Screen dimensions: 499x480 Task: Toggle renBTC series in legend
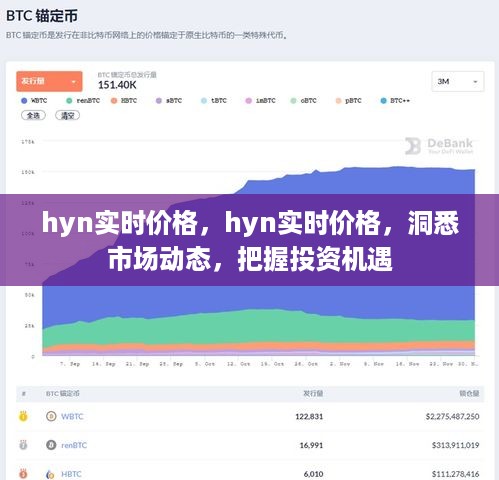click(83, 101)
